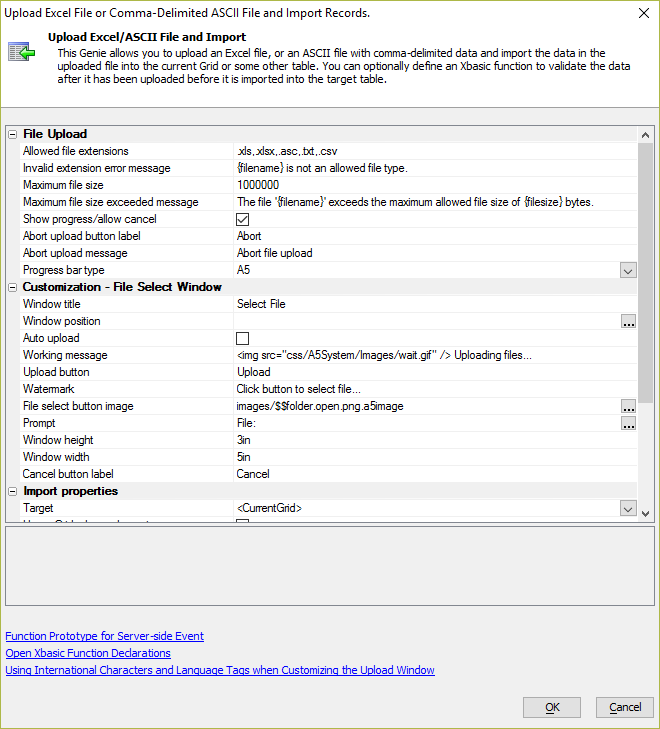Select the Watermark property label
Viewport: 660px width, 729px height.
pyautogui.click(x=49, y=389)
